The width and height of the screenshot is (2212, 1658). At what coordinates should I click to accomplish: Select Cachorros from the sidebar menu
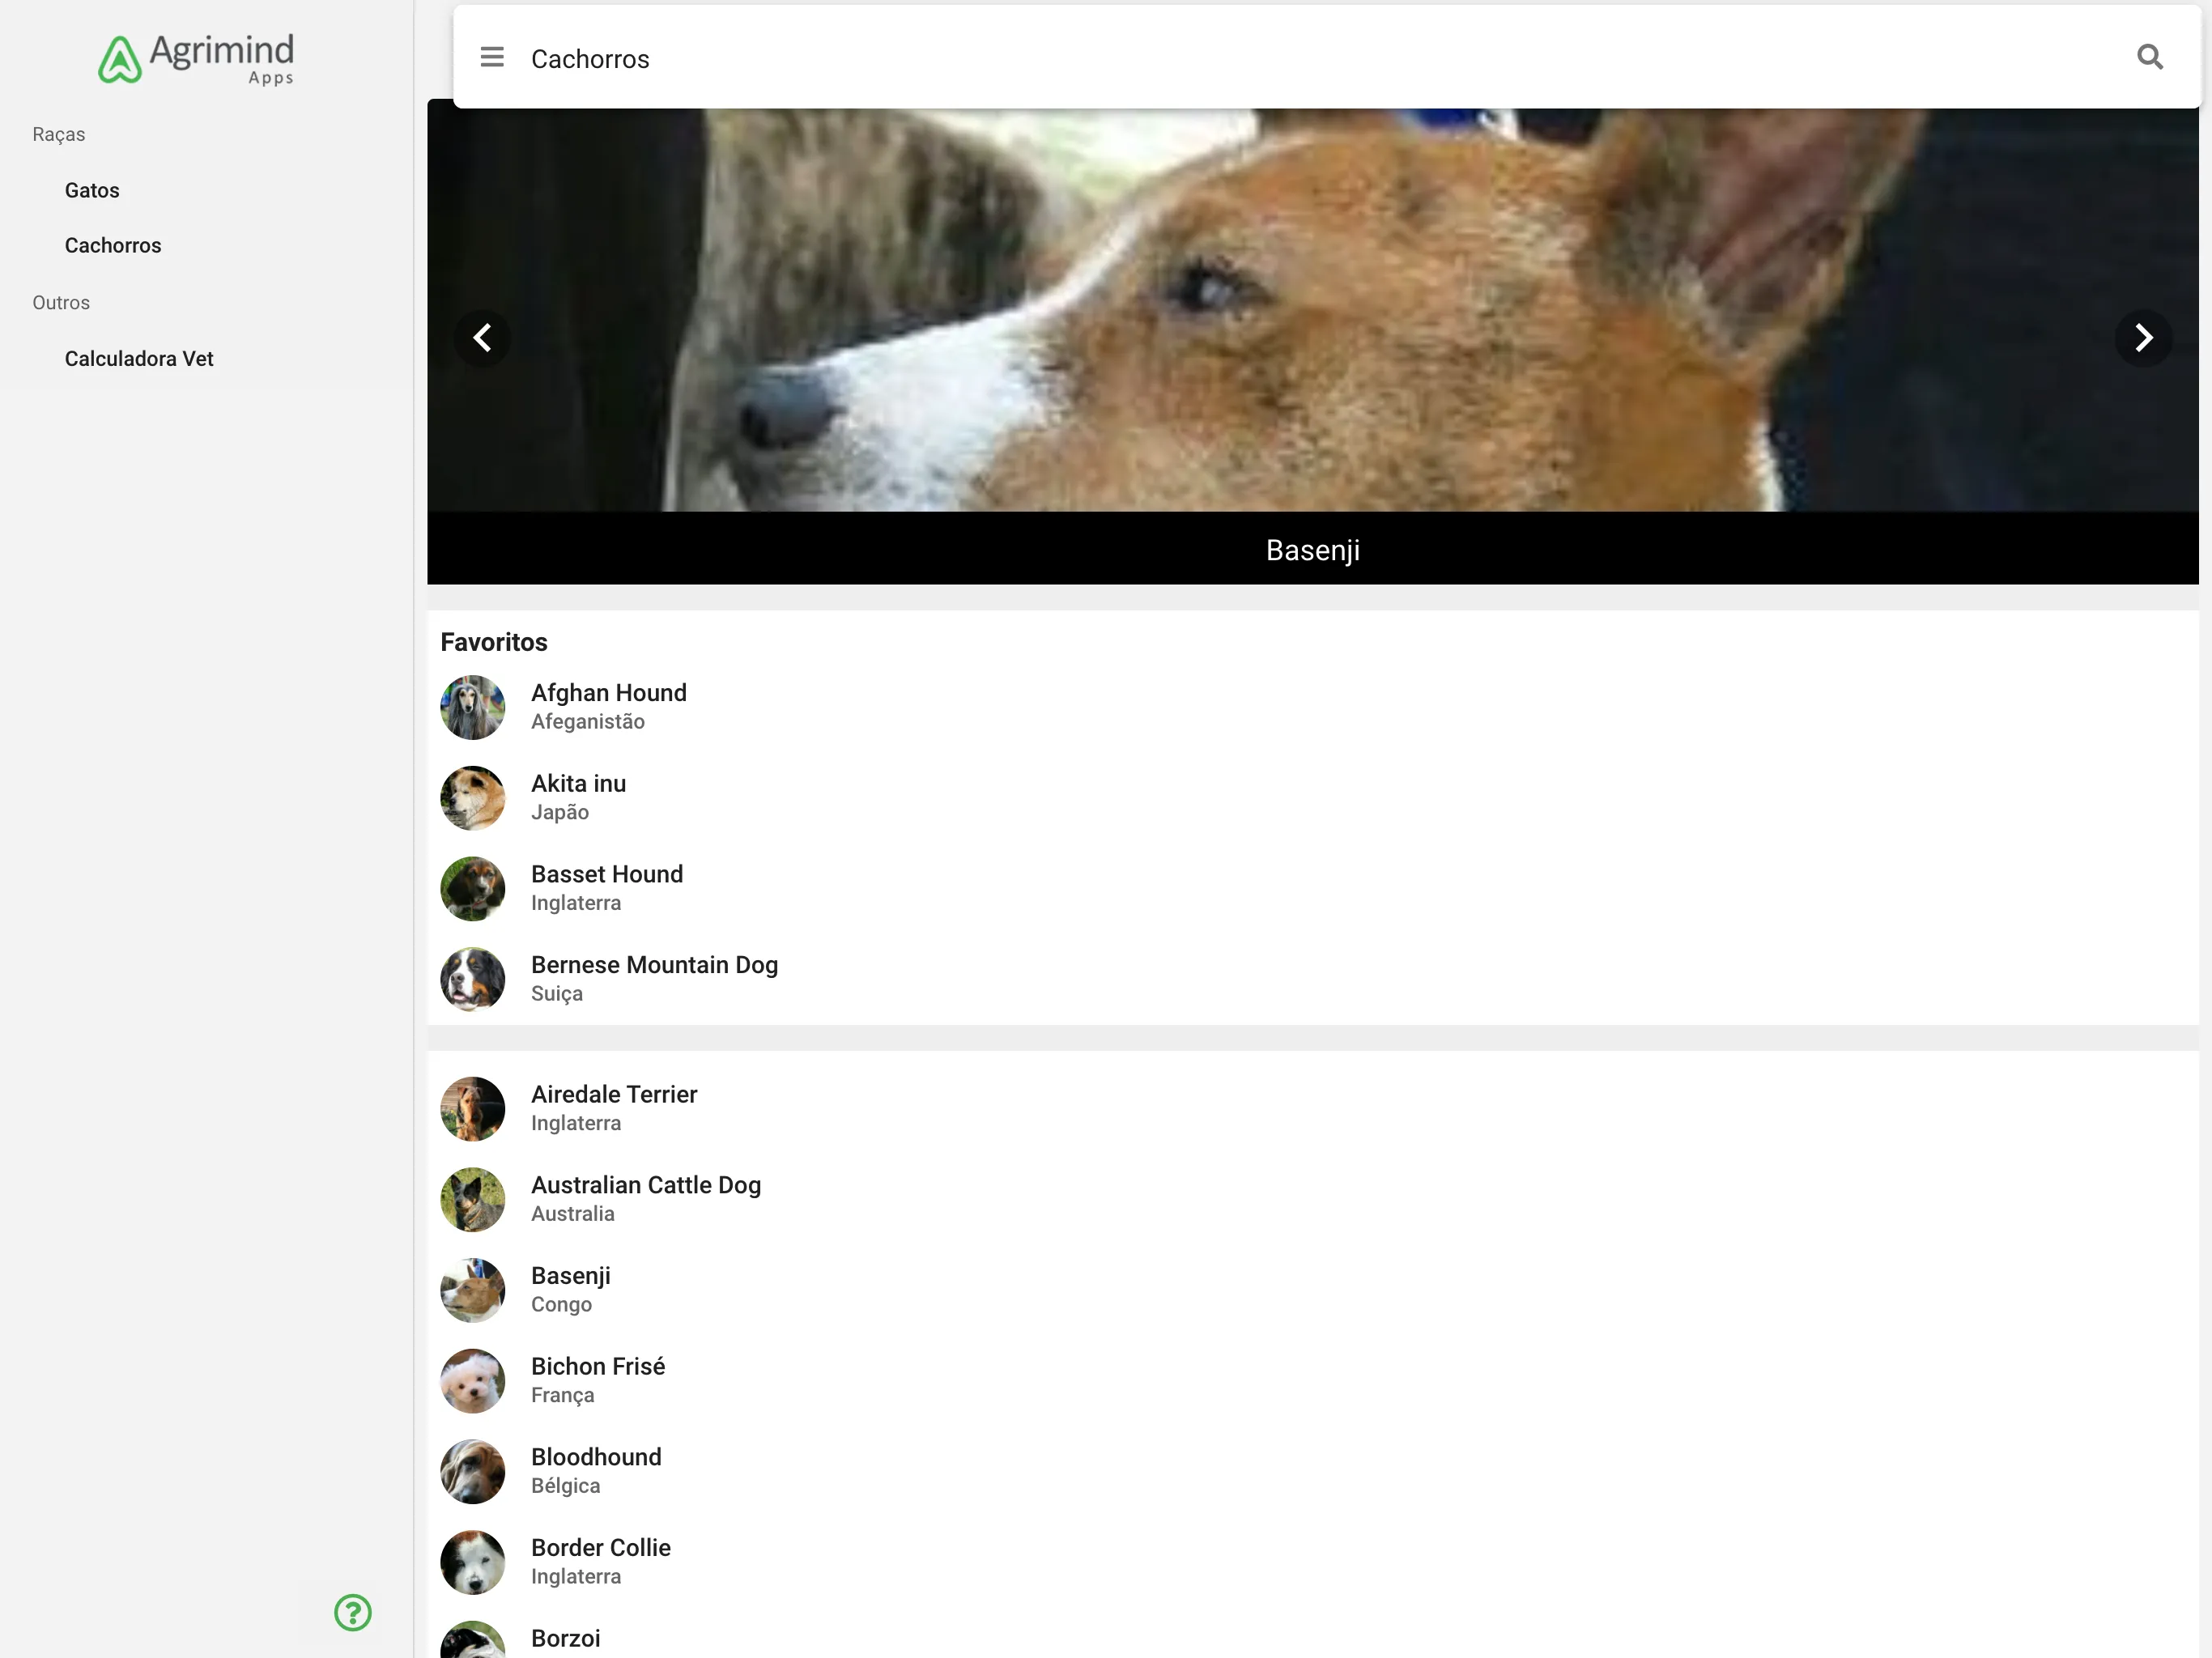pos(113,245)
